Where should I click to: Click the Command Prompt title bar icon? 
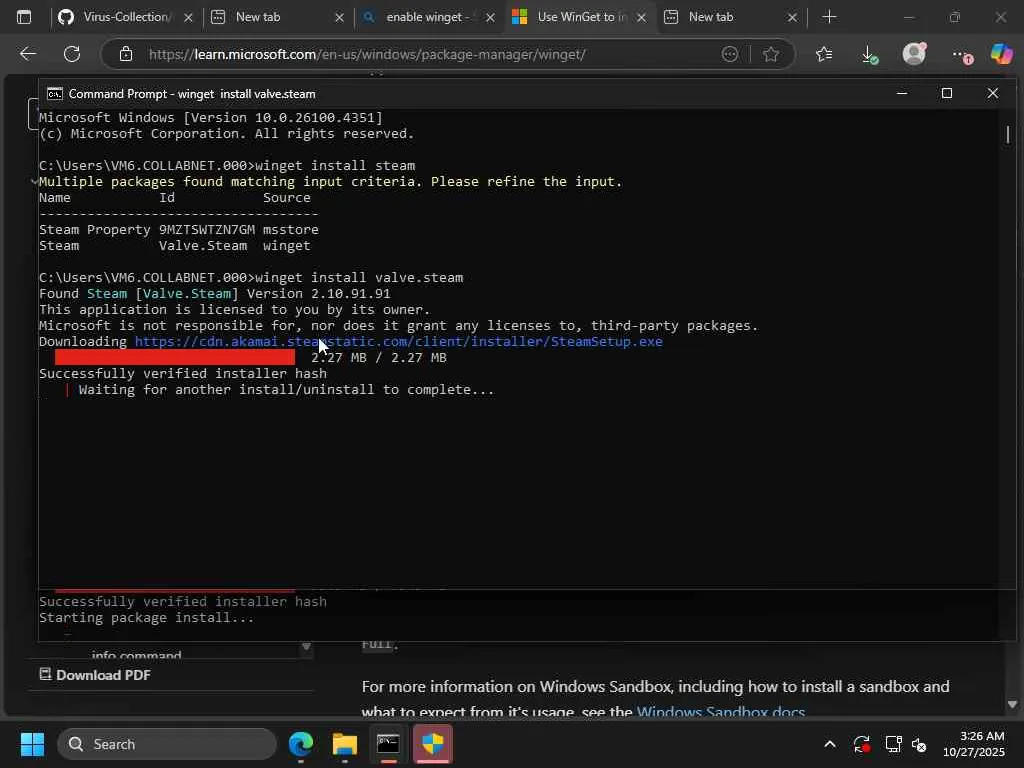click(x=55, y=94)
